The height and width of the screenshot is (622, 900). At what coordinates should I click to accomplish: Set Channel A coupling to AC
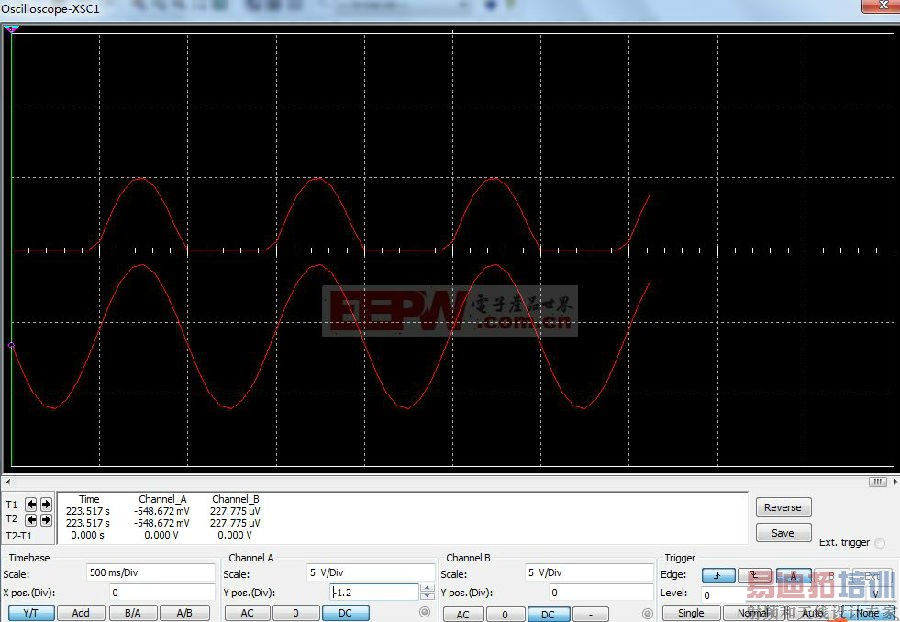pyautogui.click(x=247, y=613)
